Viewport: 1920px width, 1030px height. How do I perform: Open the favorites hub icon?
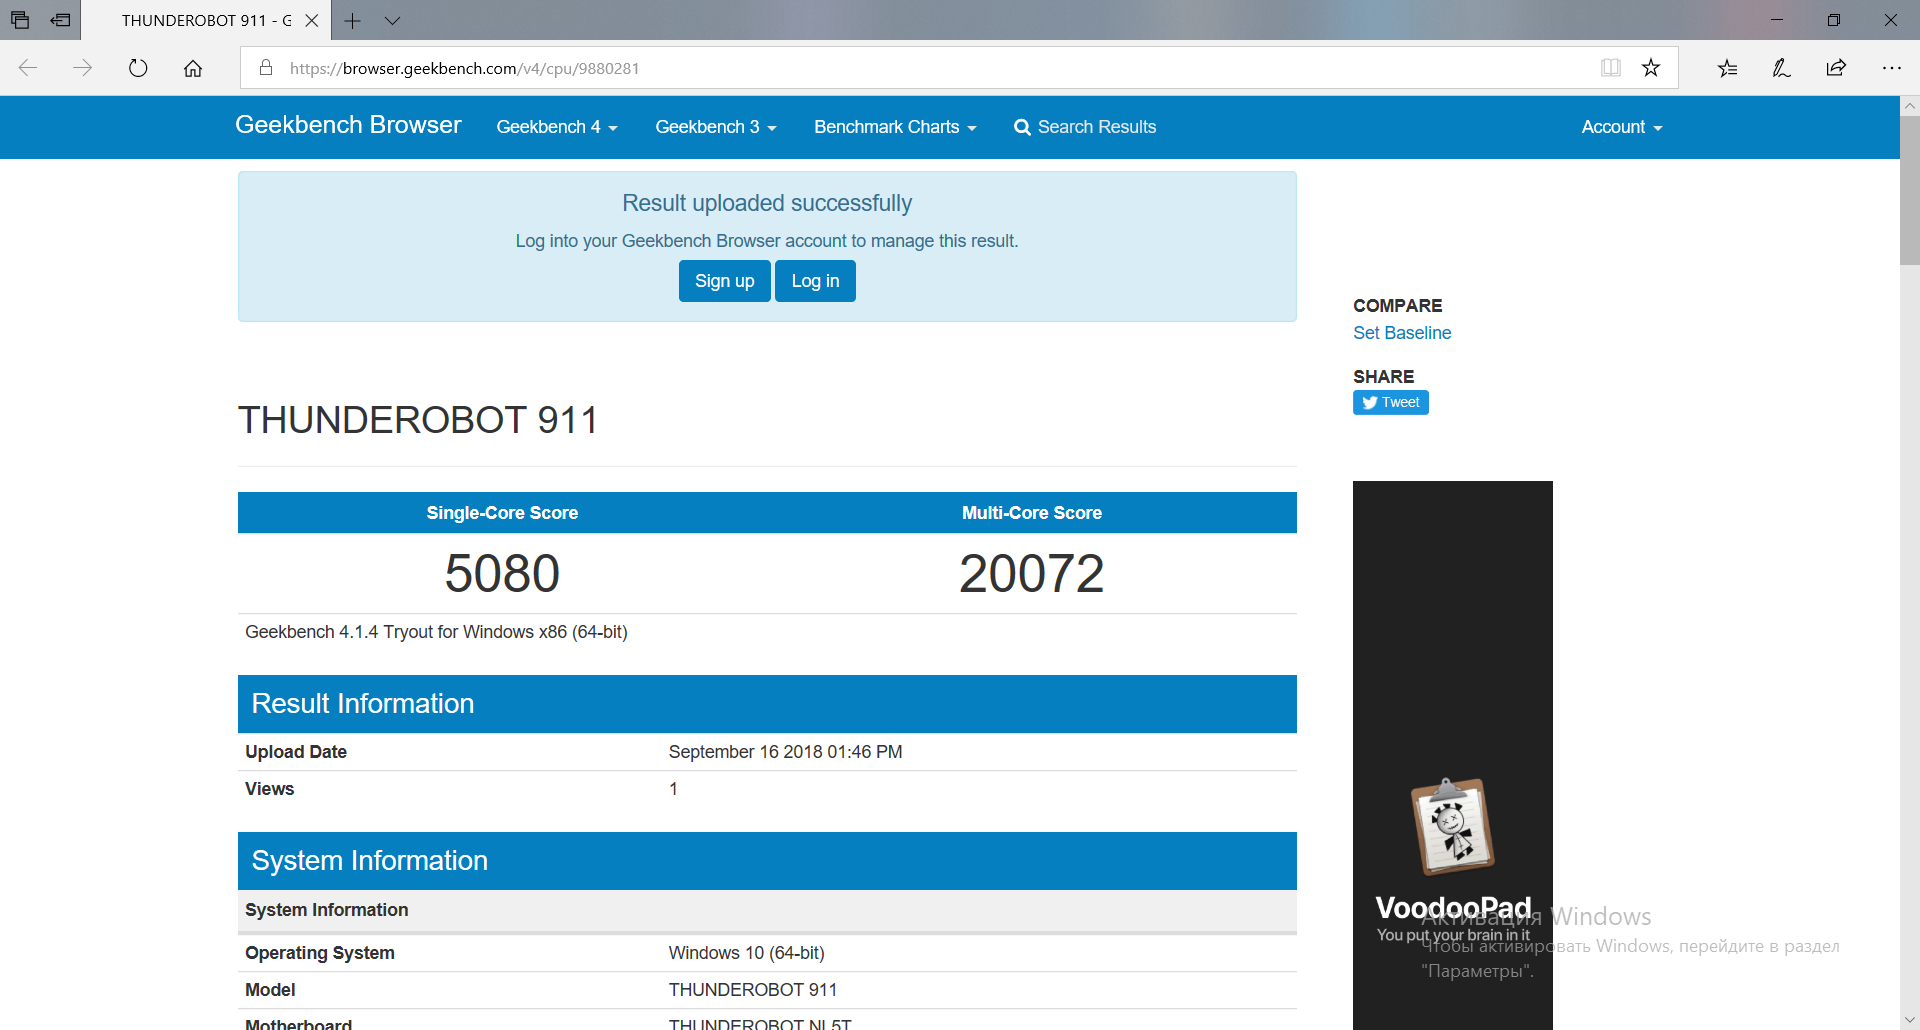point(1728,68)
